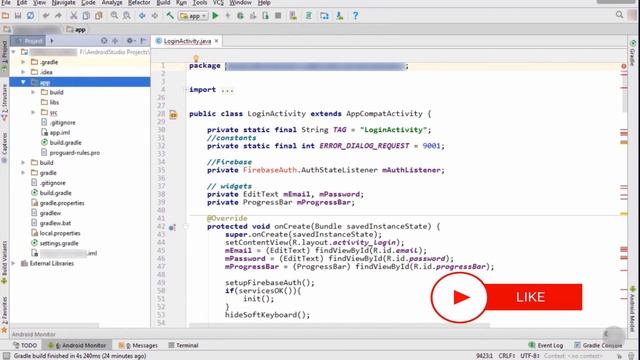The height and width of the screenshot is (360, 640).
Task: Open the Messages tool window
Action: [138, 345]
